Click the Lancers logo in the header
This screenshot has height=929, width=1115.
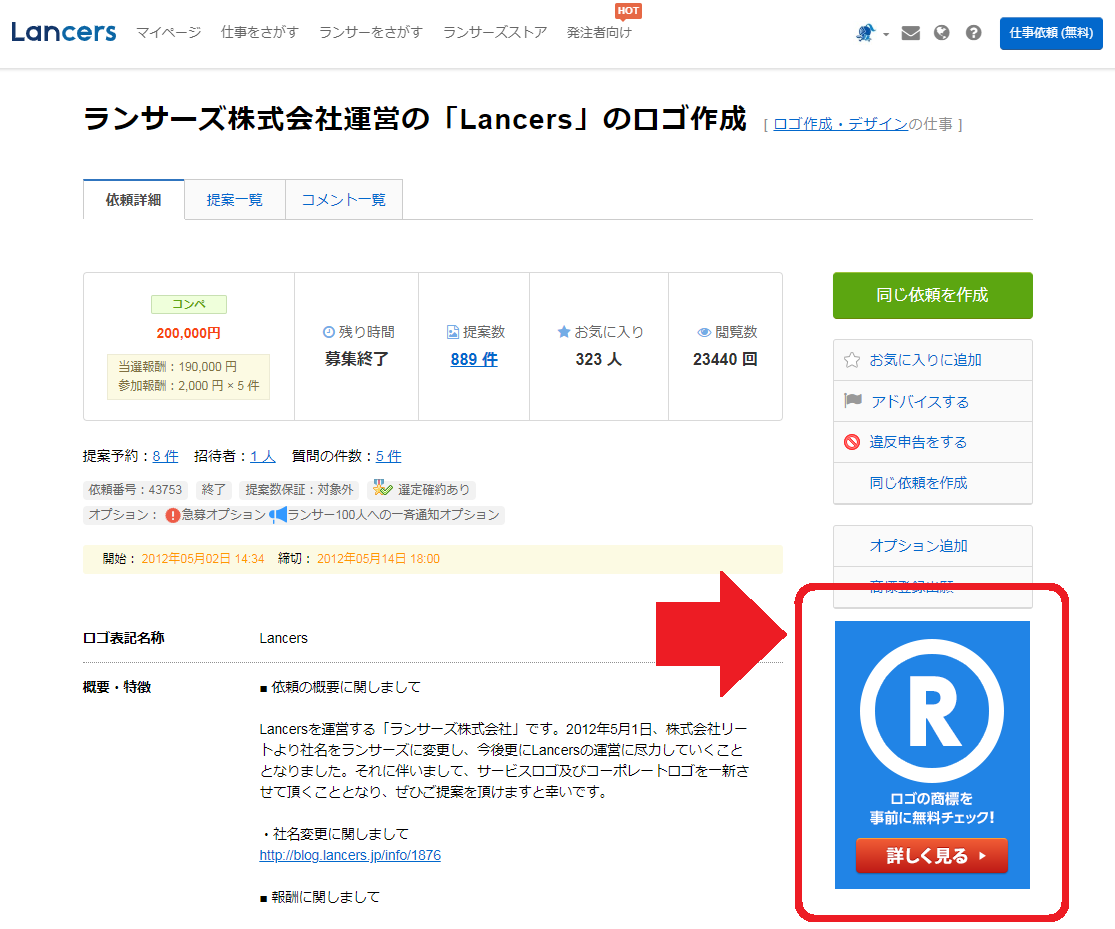point(63,32)
